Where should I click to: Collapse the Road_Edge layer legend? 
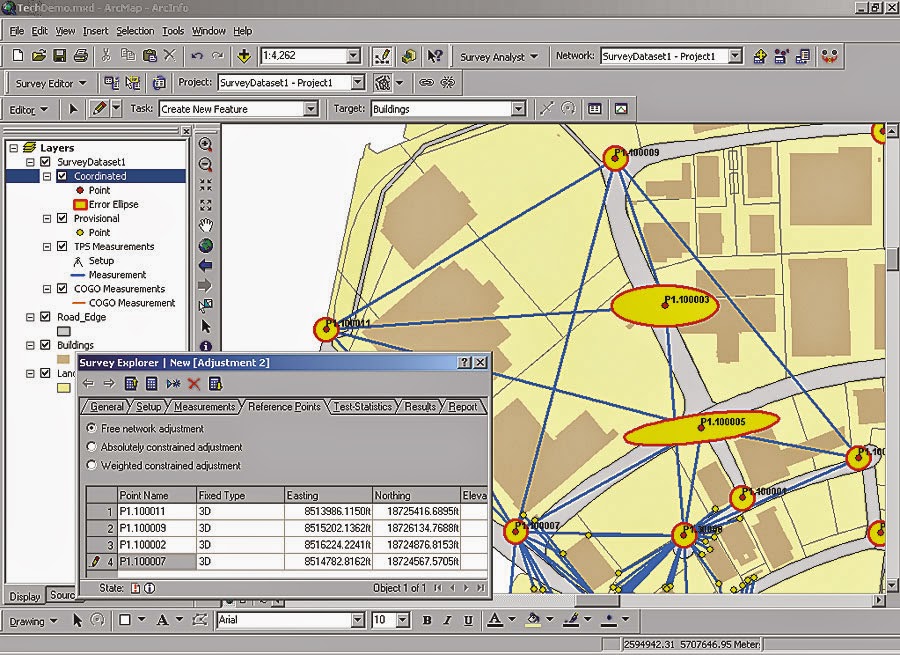[30, 317]
